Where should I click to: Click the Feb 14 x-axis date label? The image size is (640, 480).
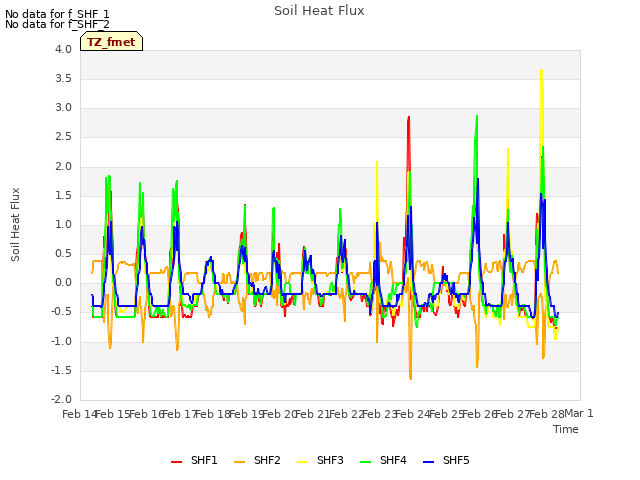point(80,414)
